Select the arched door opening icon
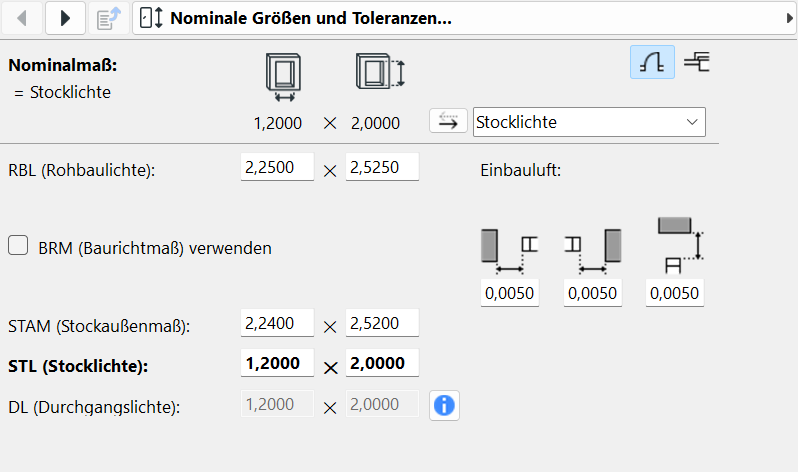Image resolution: width=798 pixels, height=472 pixels. pyautogui.click(x=651, y=63)
